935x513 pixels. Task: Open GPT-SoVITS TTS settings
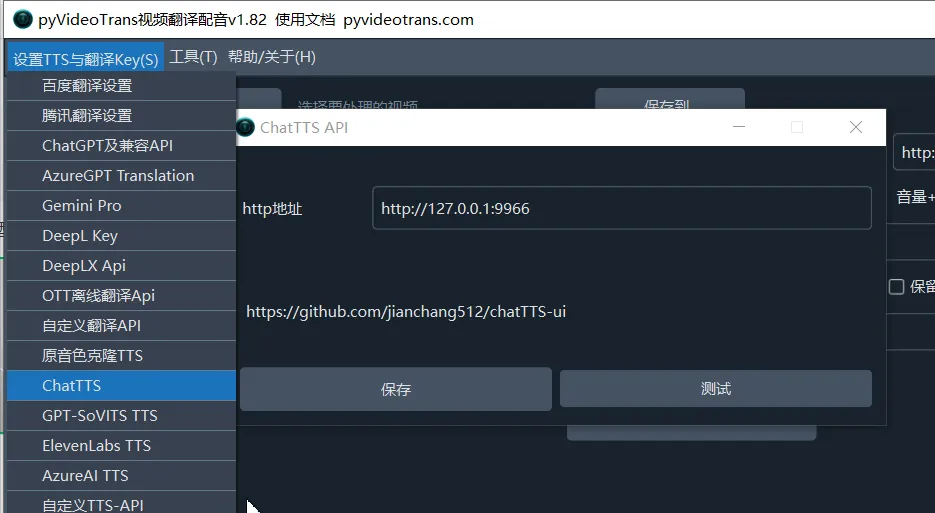[x=100, y=416]
